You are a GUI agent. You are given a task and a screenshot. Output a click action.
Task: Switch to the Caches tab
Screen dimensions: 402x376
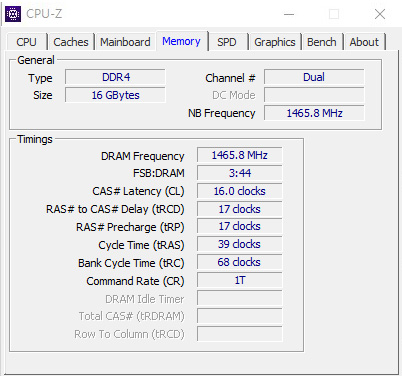[71, 42]
